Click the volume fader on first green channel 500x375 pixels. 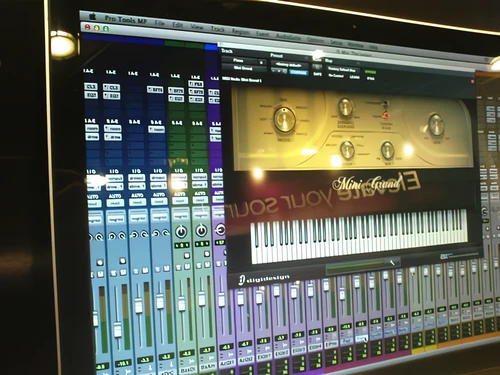pos(182,304)
